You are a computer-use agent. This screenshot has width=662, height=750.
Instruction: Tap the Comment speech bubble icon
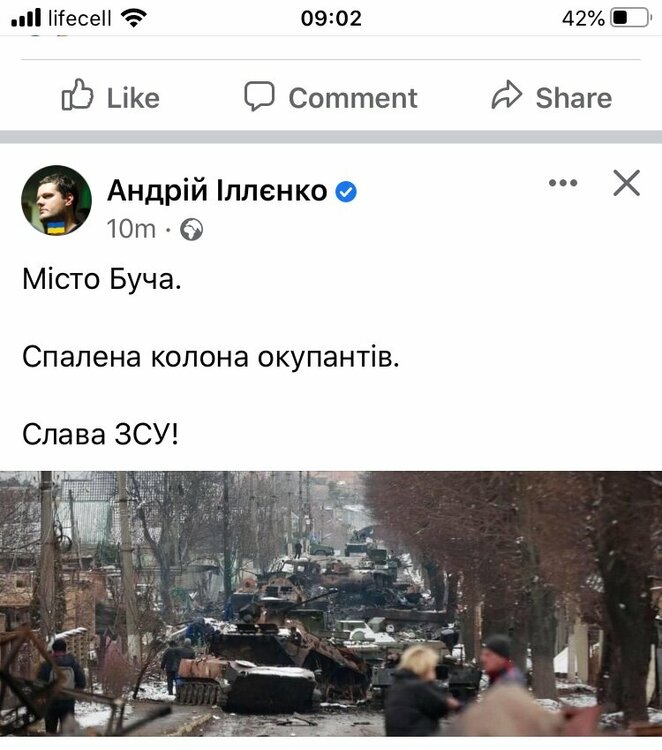259,96
